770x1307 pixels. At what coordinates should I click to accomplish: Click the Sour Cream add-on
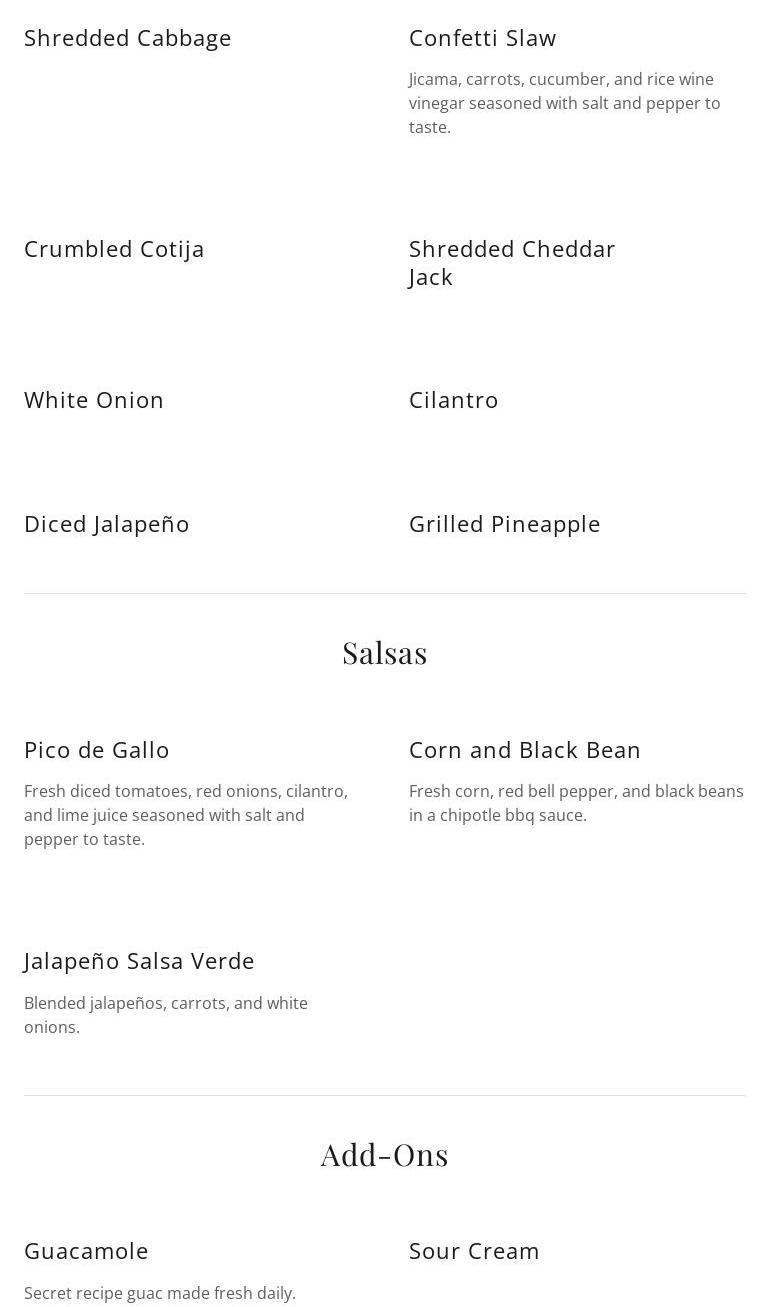pyautogui.click(x=474, y=1251)
